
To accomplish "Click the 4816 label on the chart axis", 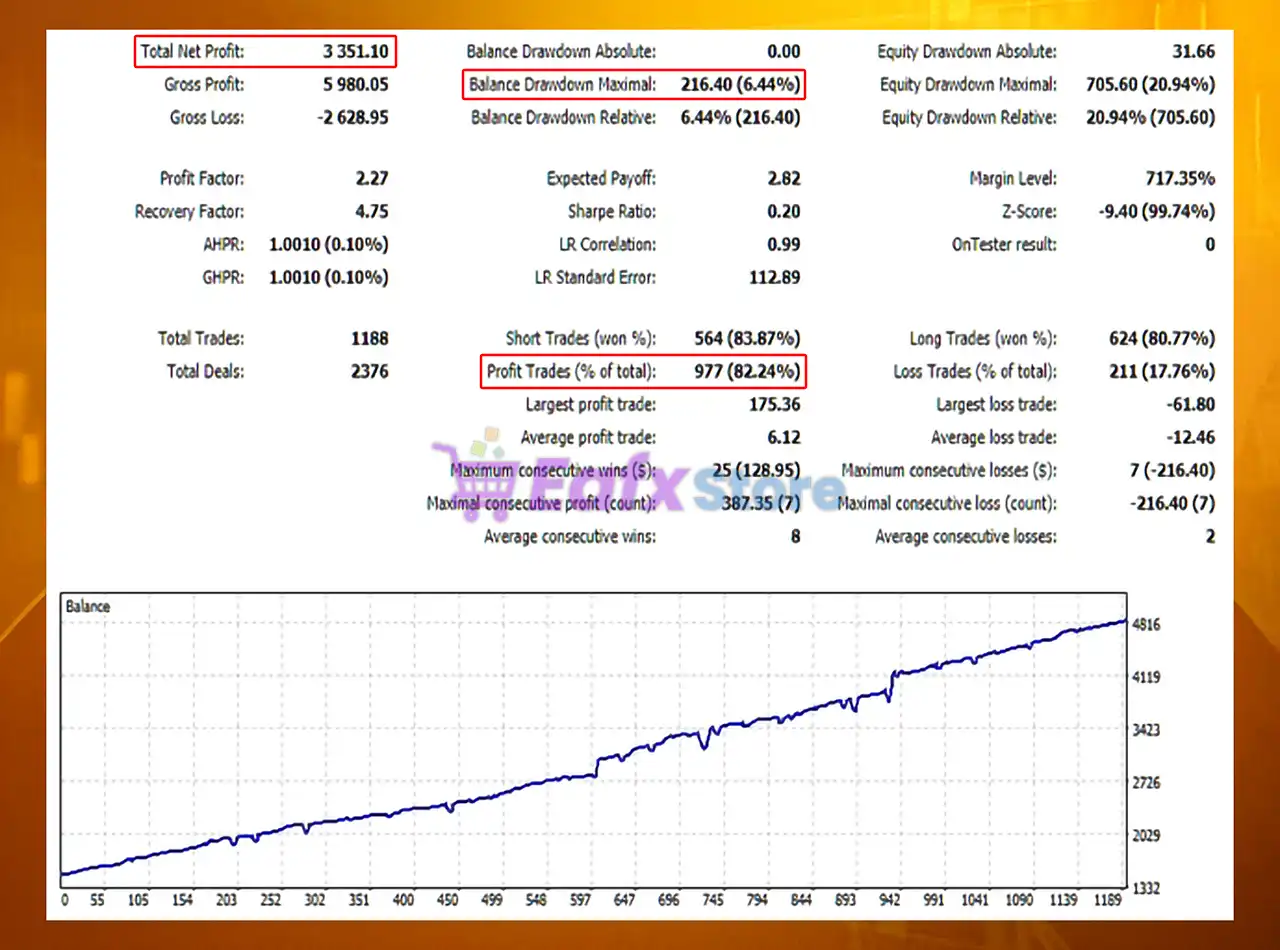I will (1149, 625).
